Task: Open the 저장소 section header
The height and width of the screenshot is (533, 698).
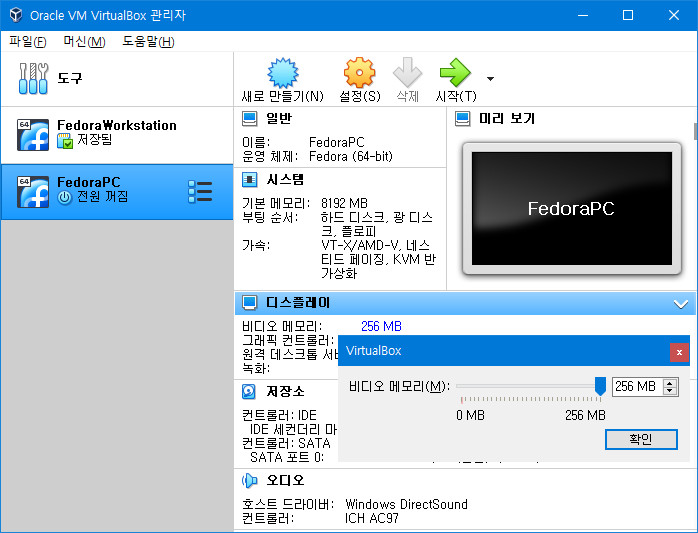Action: point(285,391)
